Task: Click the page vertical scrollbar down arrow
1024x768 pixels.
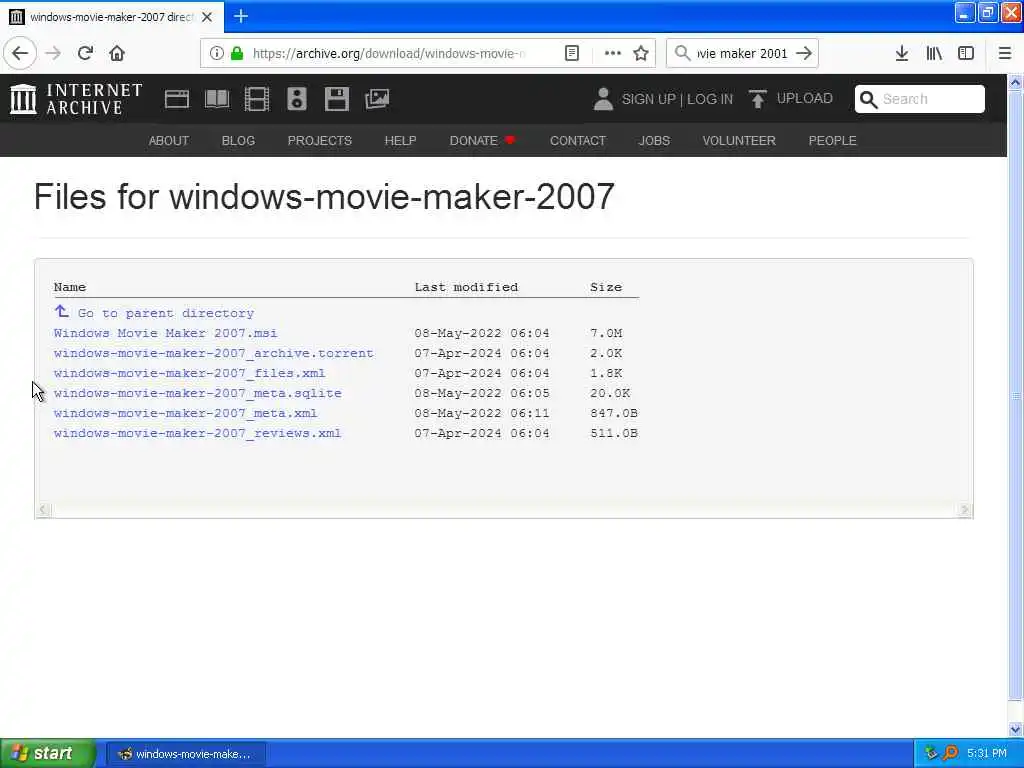Action: 1016,729
